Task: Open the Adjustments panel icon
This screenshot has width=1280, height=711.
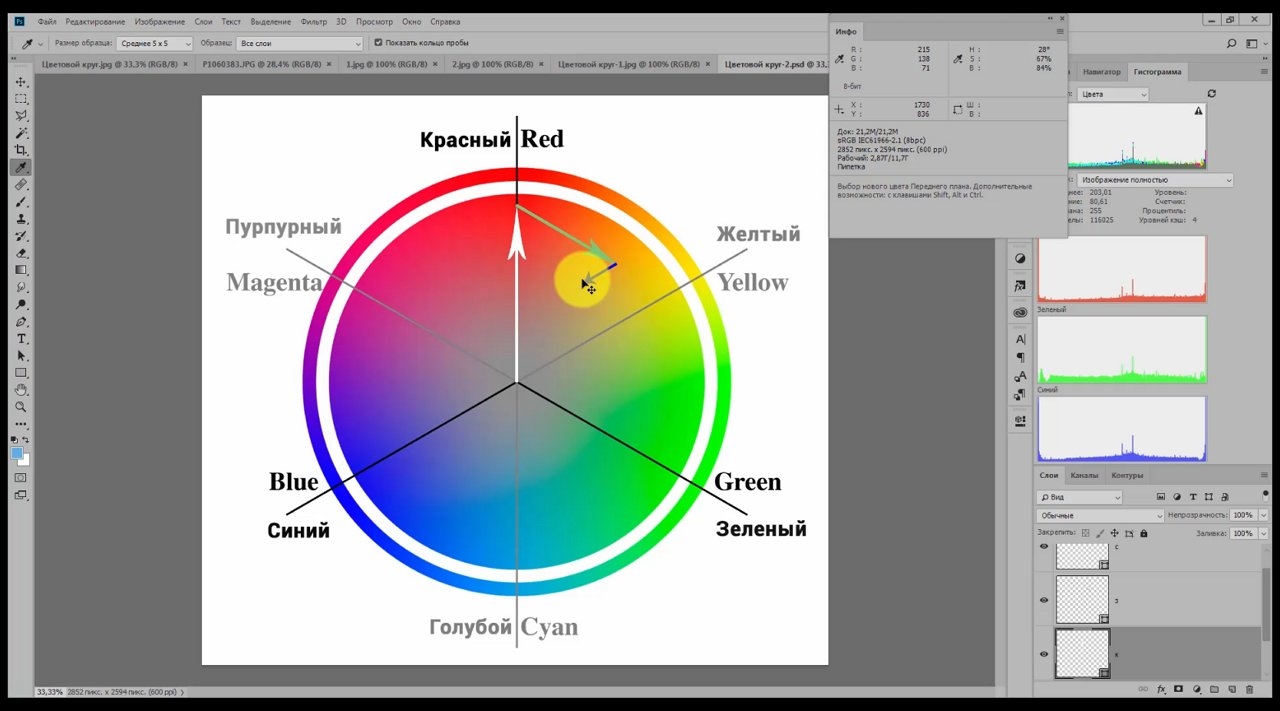Action: tap(1020, 258)
